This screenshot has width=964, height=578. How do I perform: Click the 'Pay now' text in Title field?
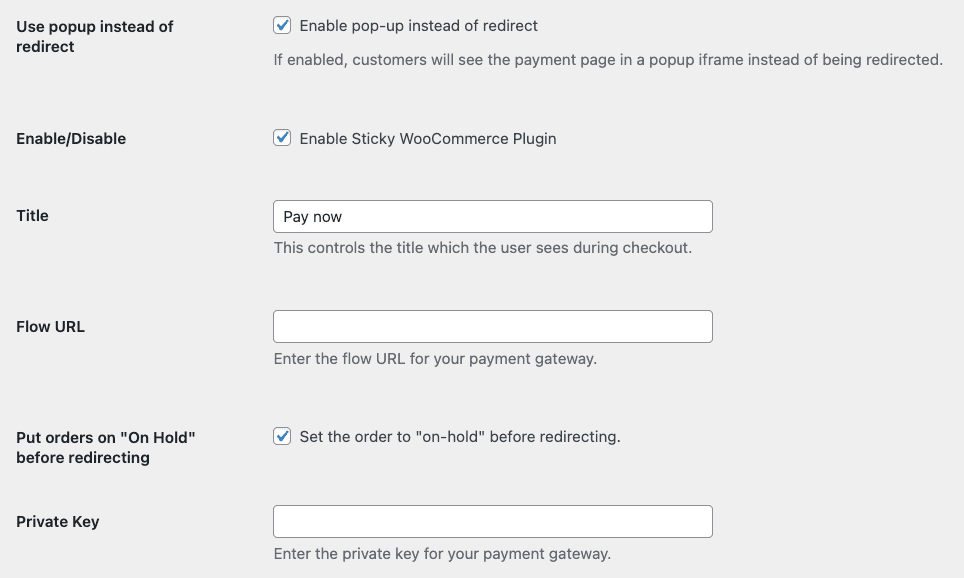312,217
